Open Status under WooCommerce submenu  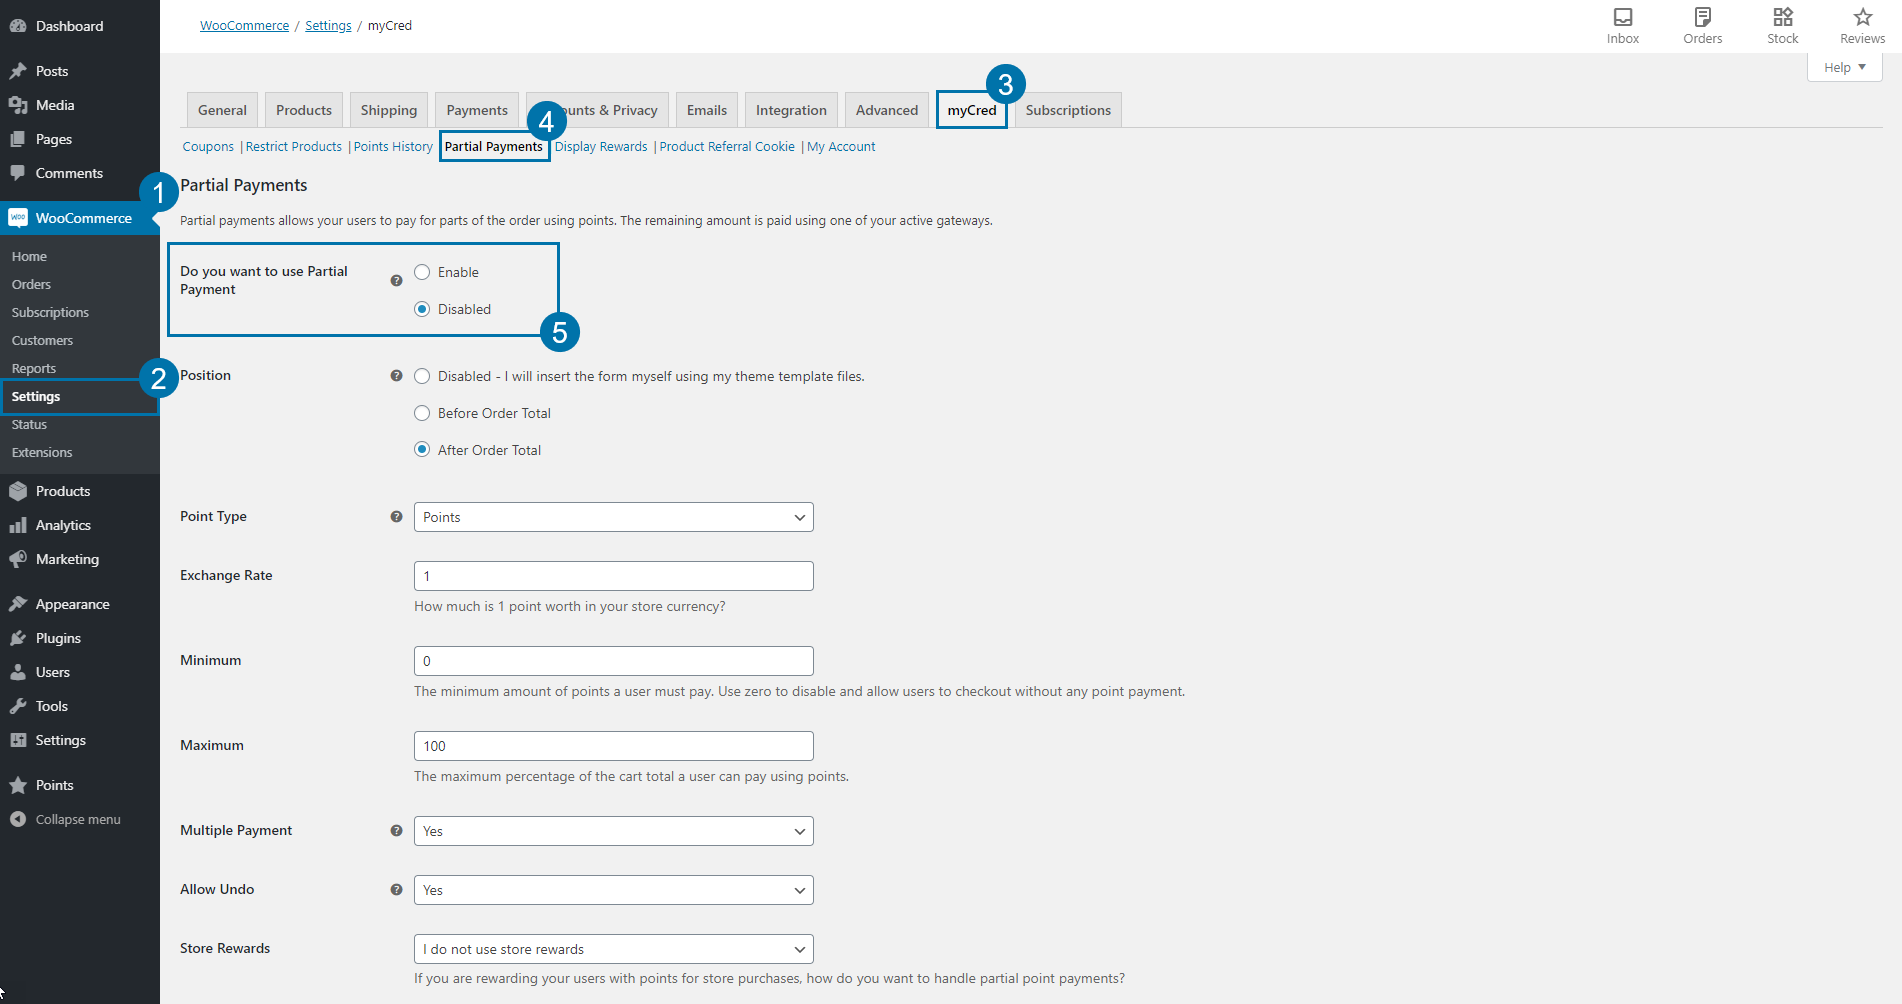click(29, 425)
